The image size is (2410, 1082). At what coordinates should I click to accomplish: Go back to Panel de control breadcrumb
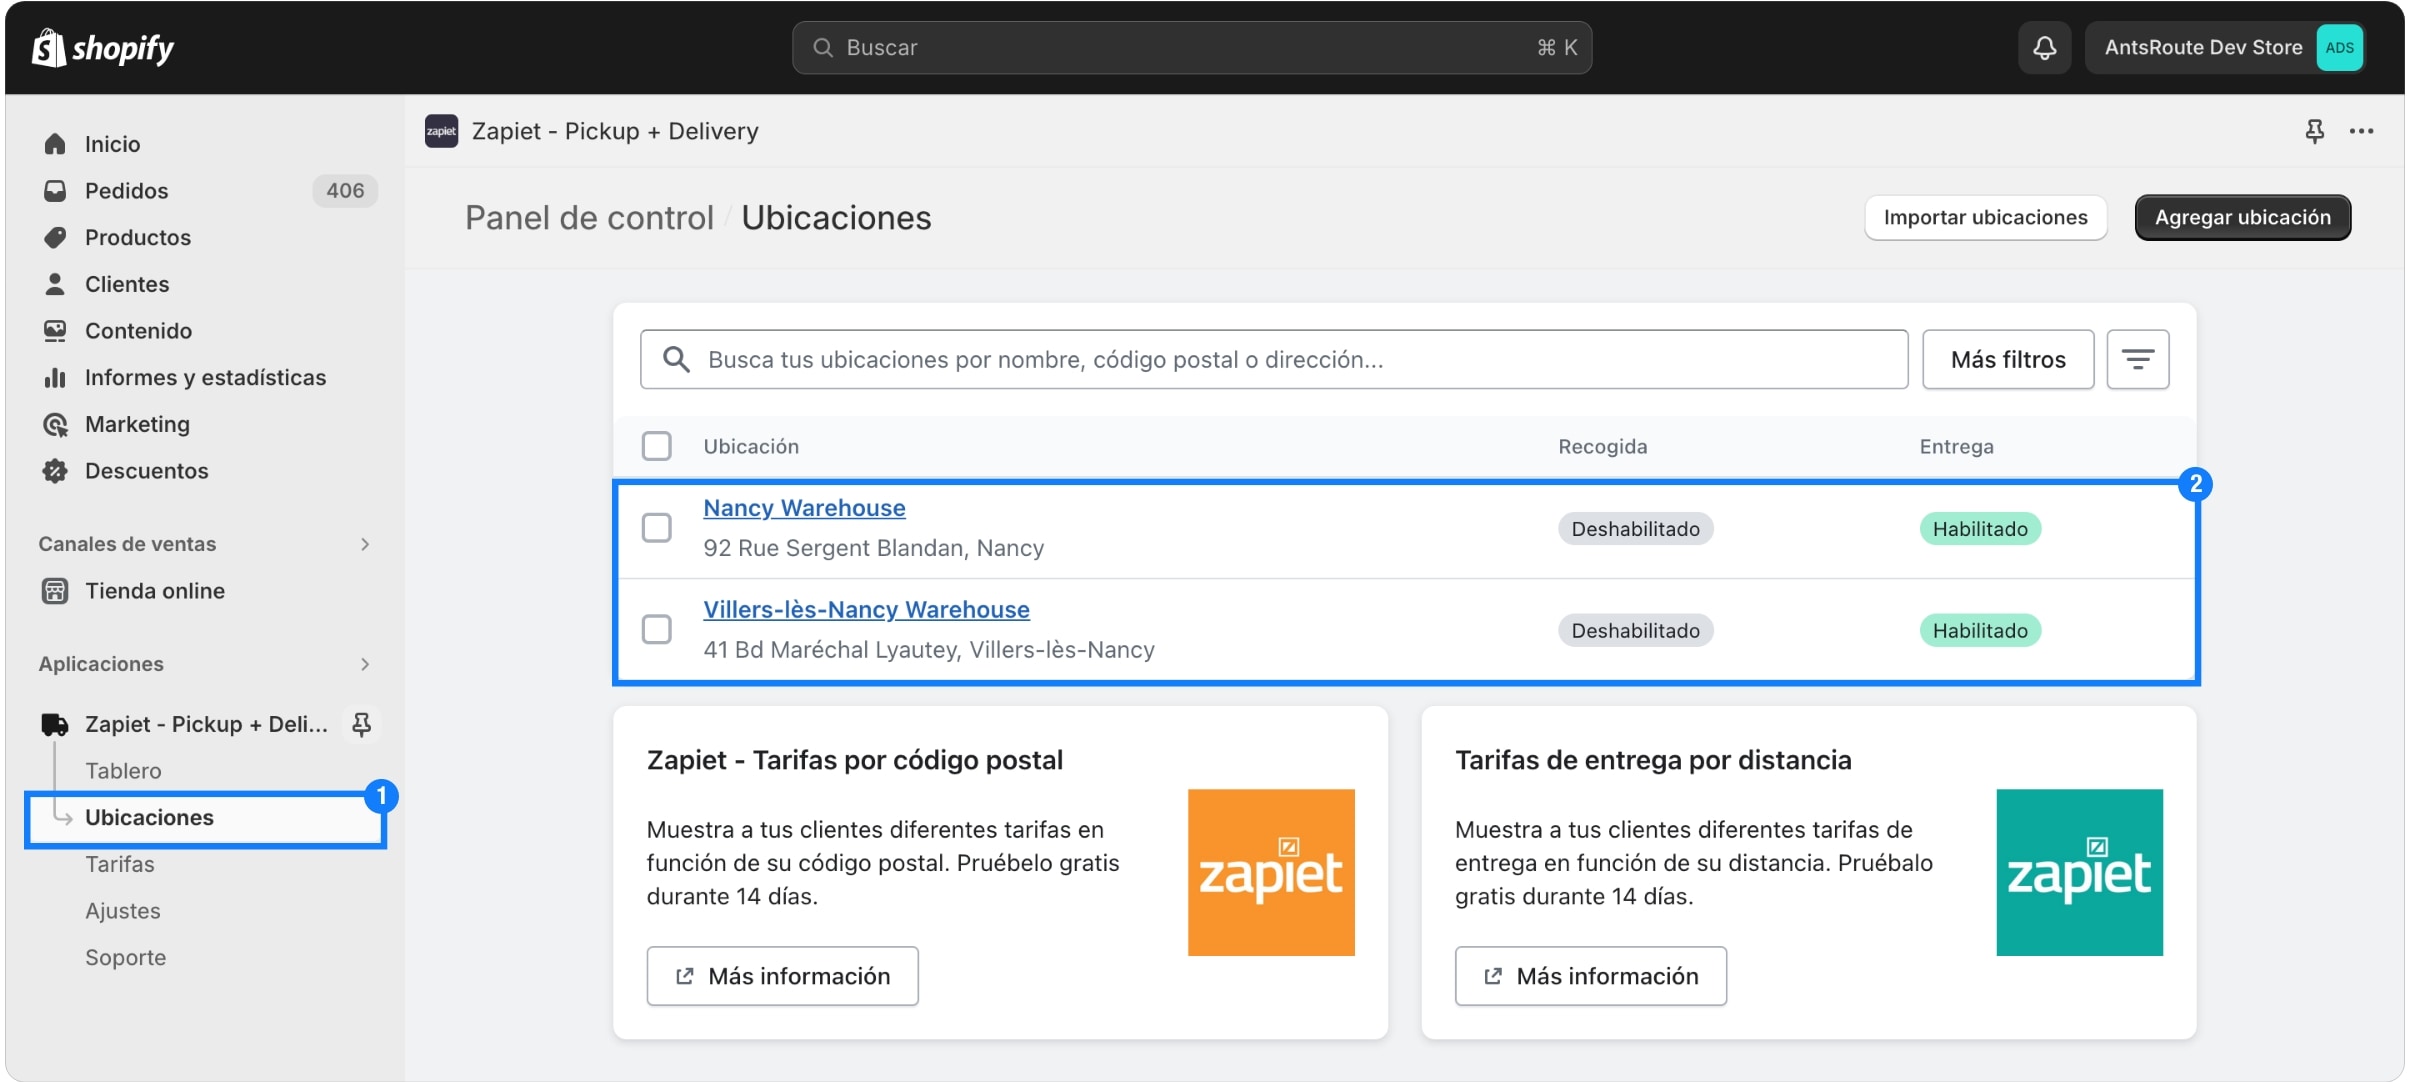589,218
